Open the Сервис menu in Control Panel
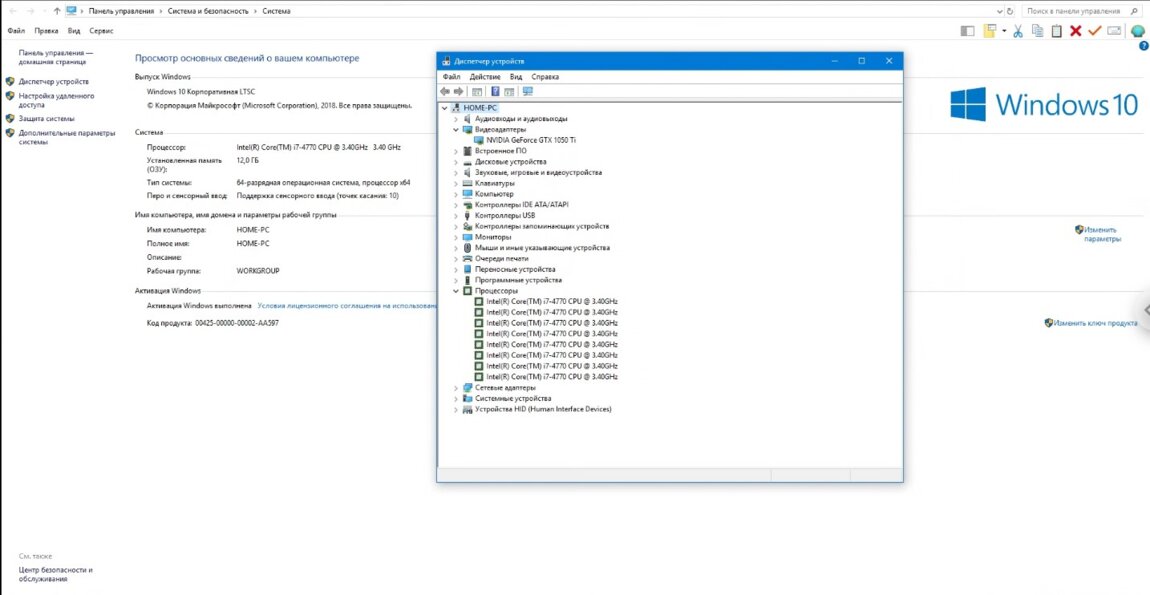 (x=101, y=31)
